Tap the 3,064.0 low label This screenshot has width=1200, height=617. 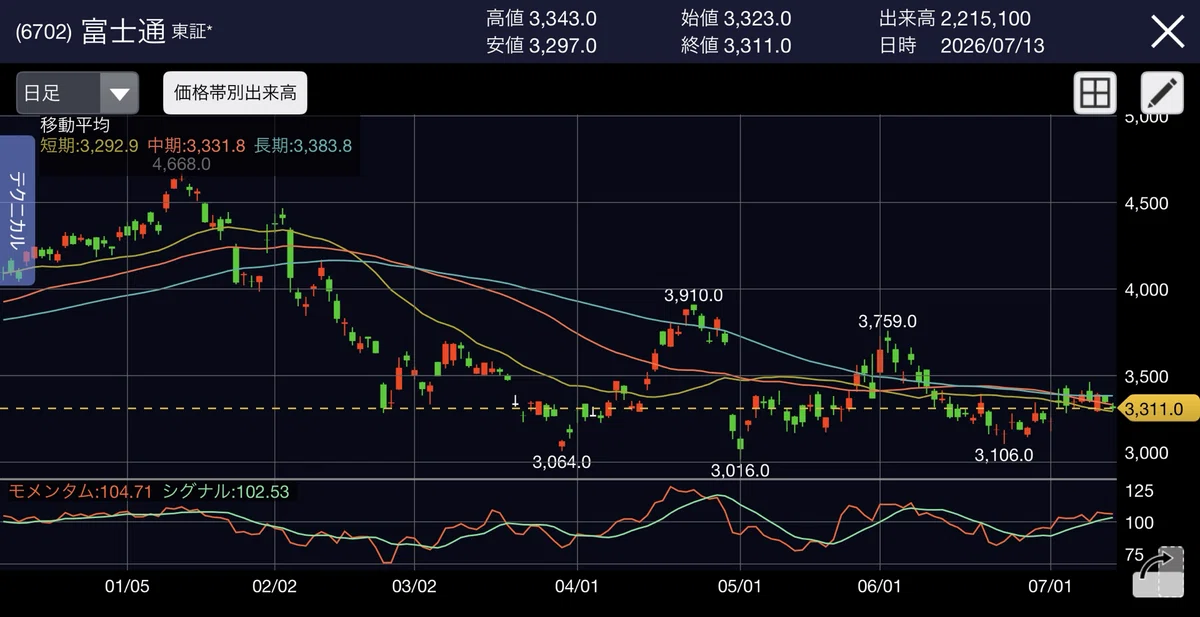tap(562, 462)
